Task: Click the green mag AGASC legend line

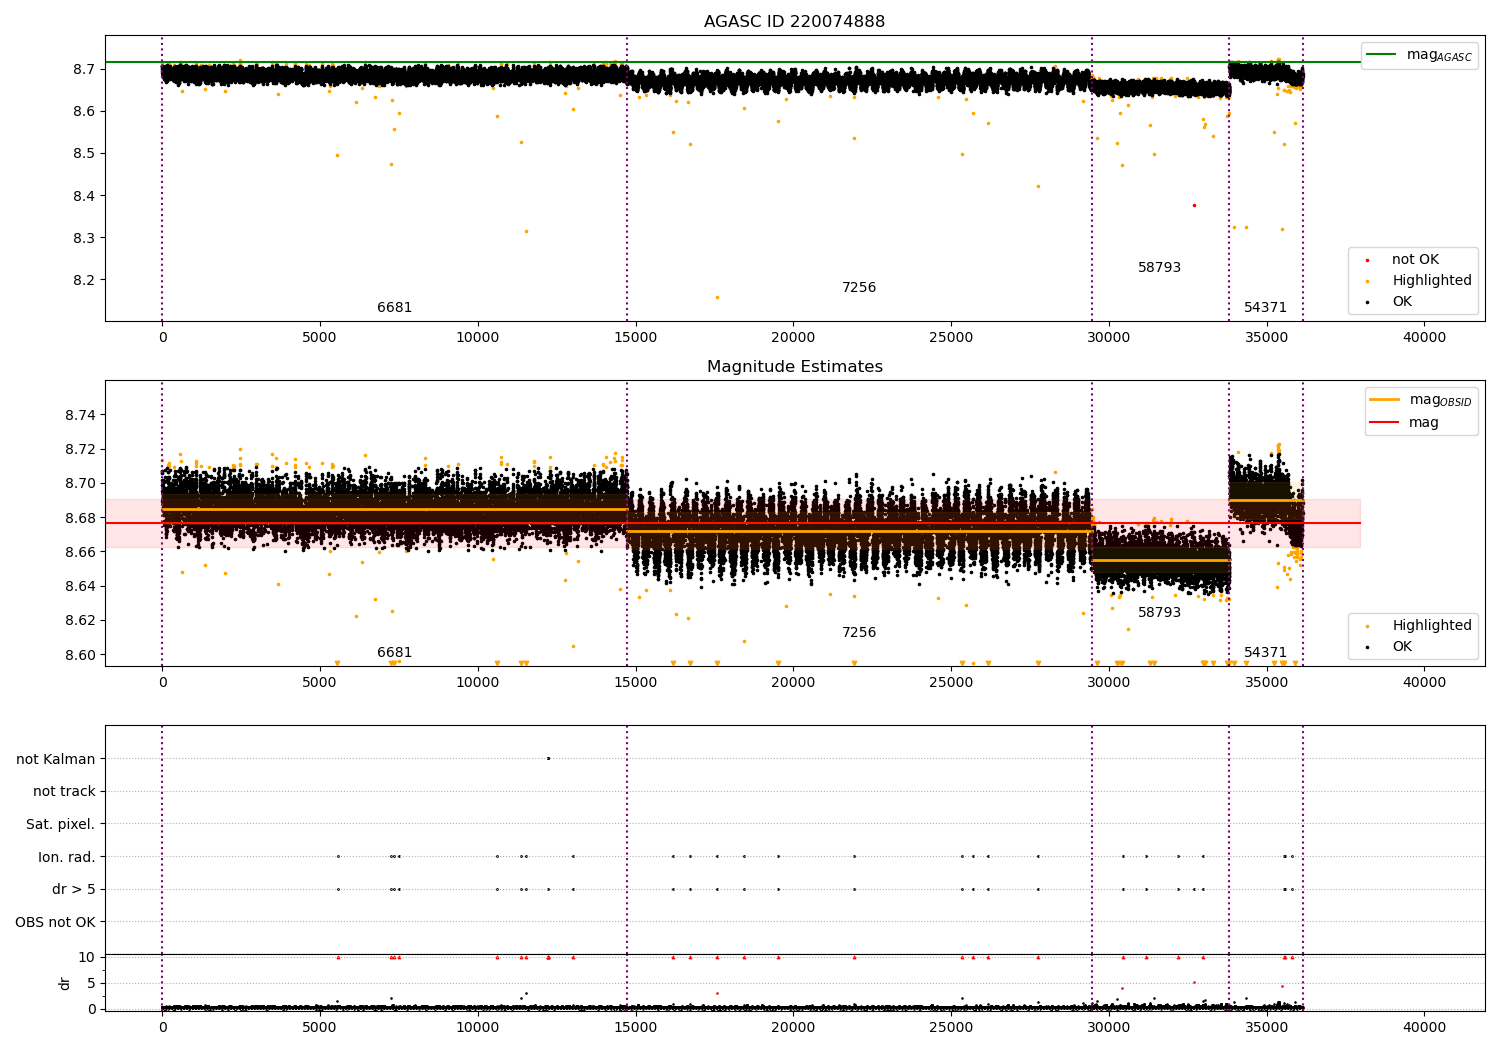Action: pyautogui.click(x=1381, y=54)
